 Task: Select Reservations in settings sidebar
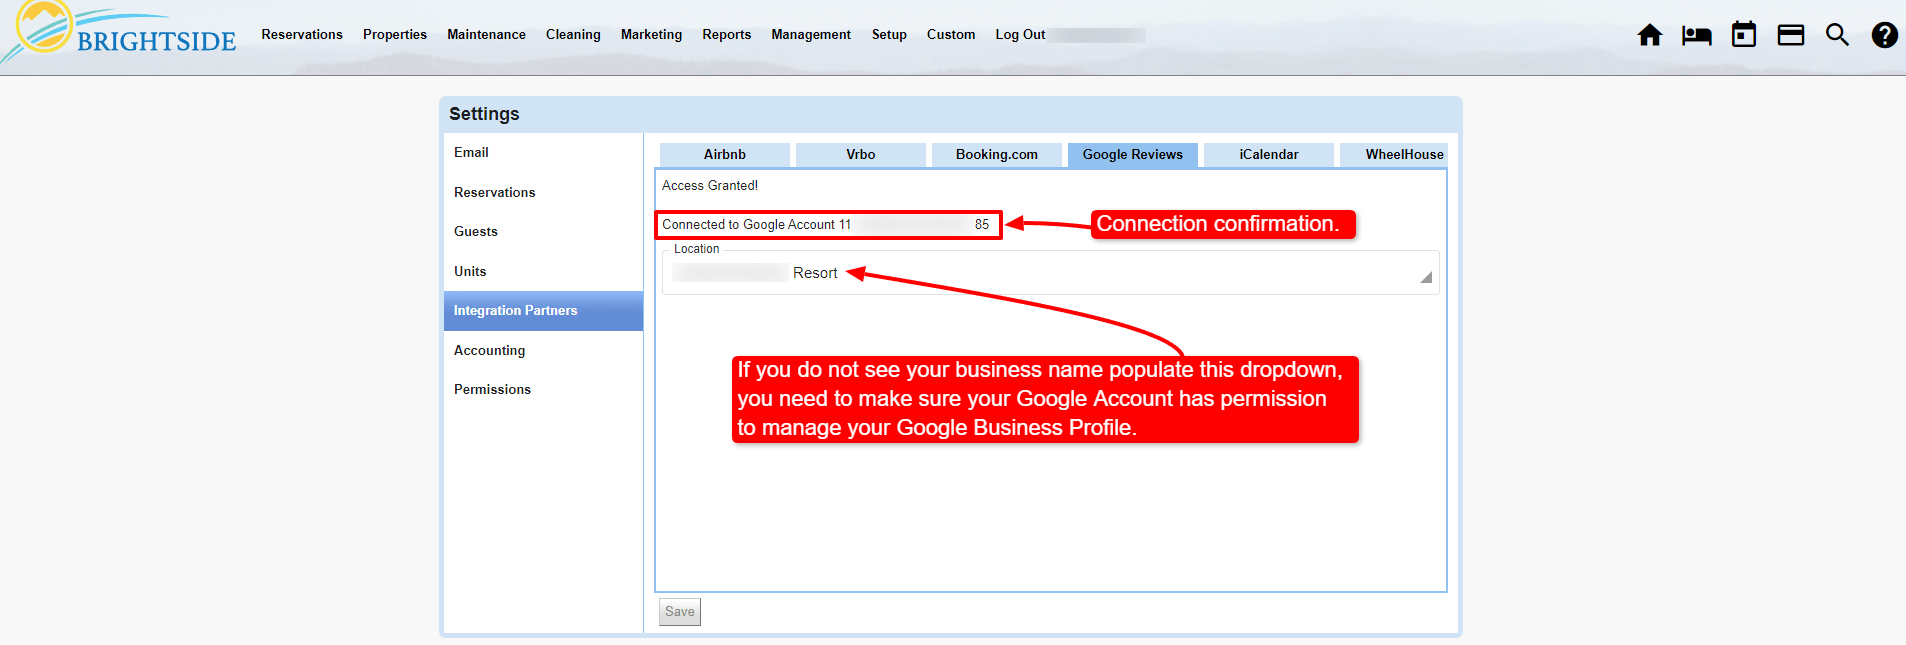coord(543,192)
